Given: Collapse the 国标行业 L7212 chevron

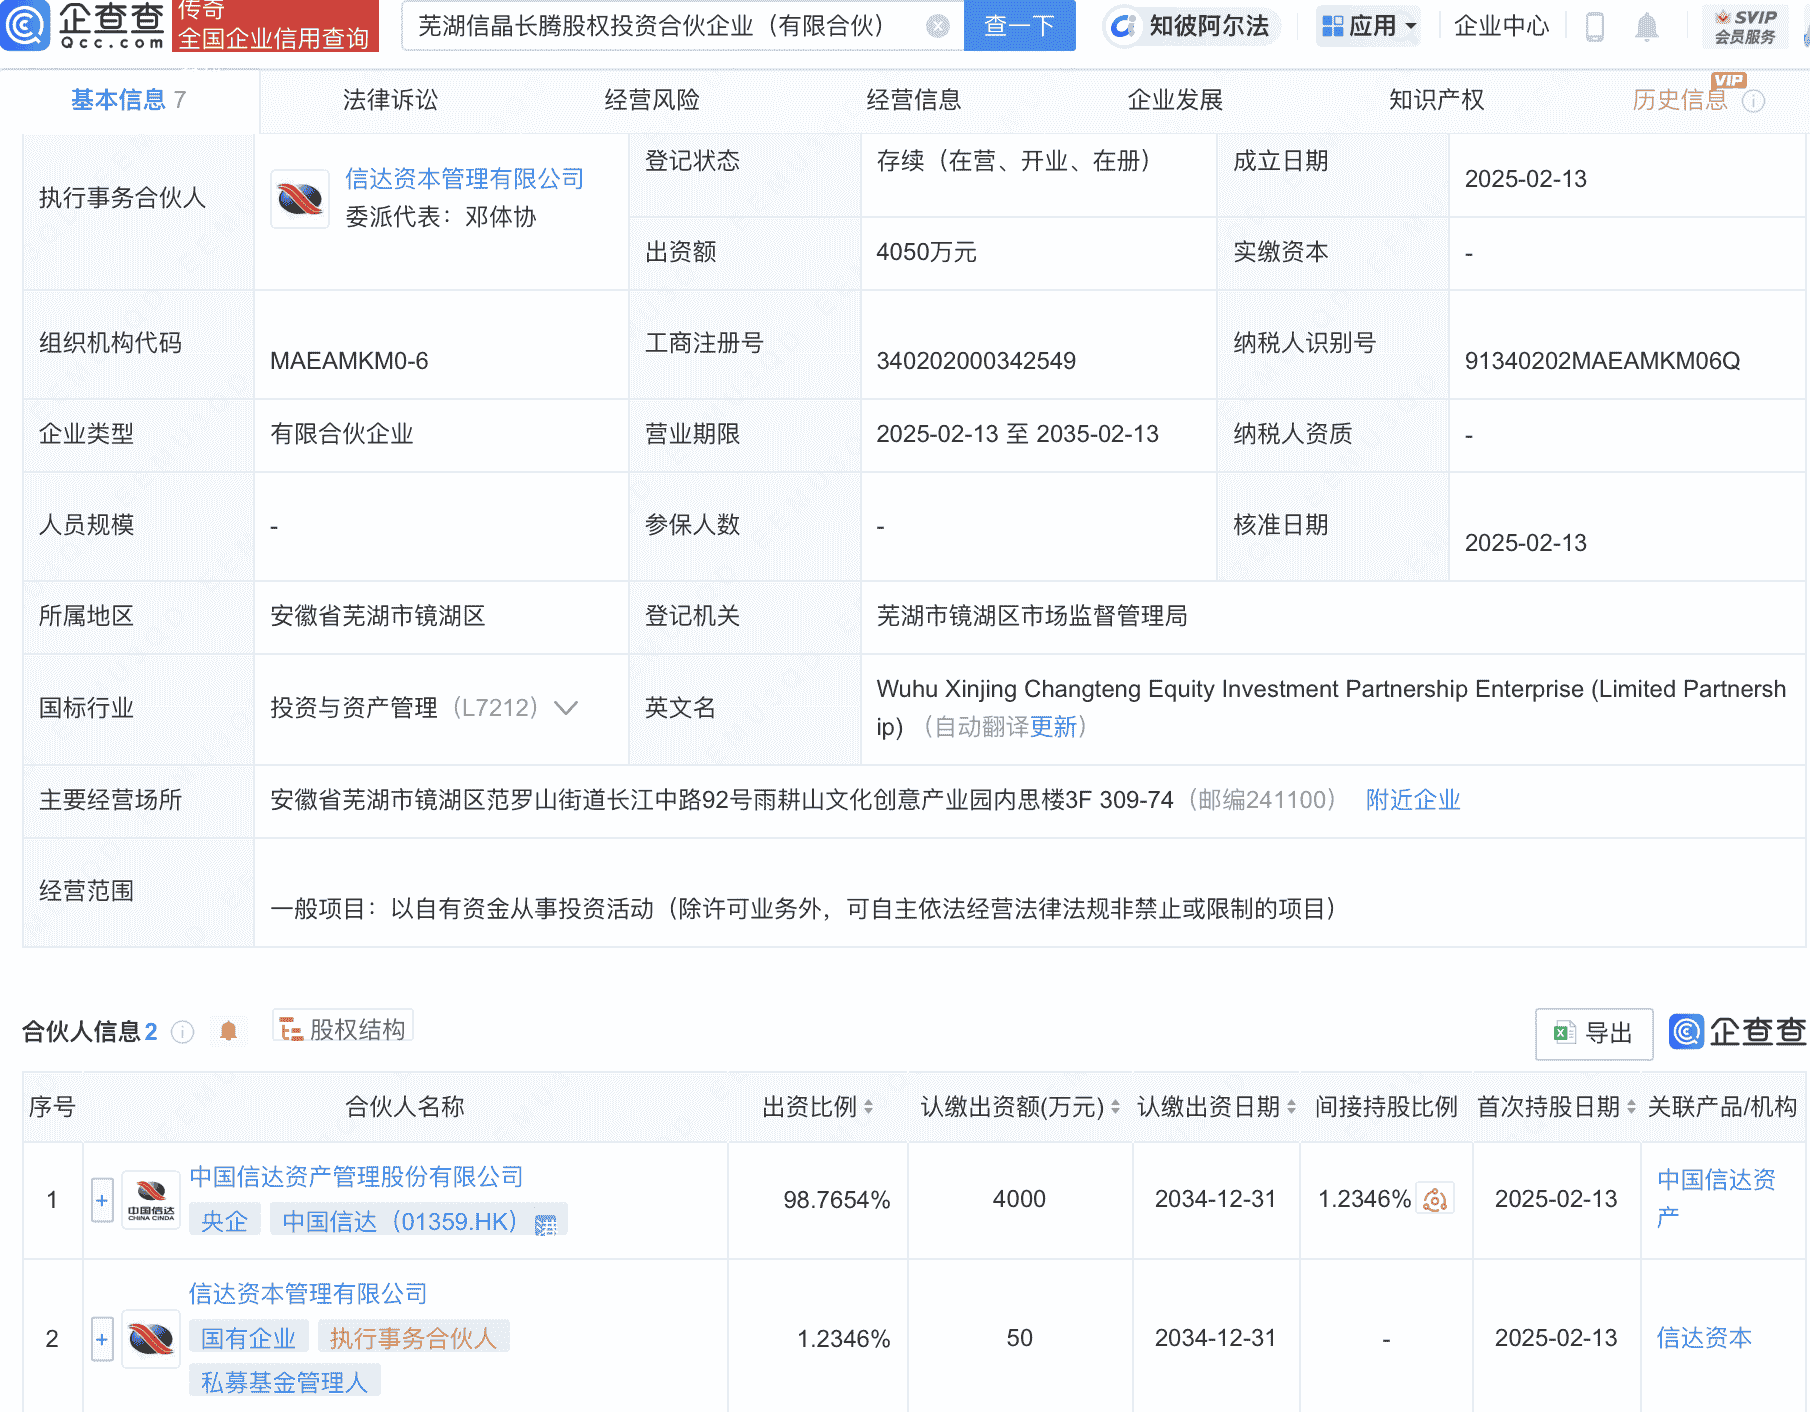Looking at the screenshot, I should 566,708.
